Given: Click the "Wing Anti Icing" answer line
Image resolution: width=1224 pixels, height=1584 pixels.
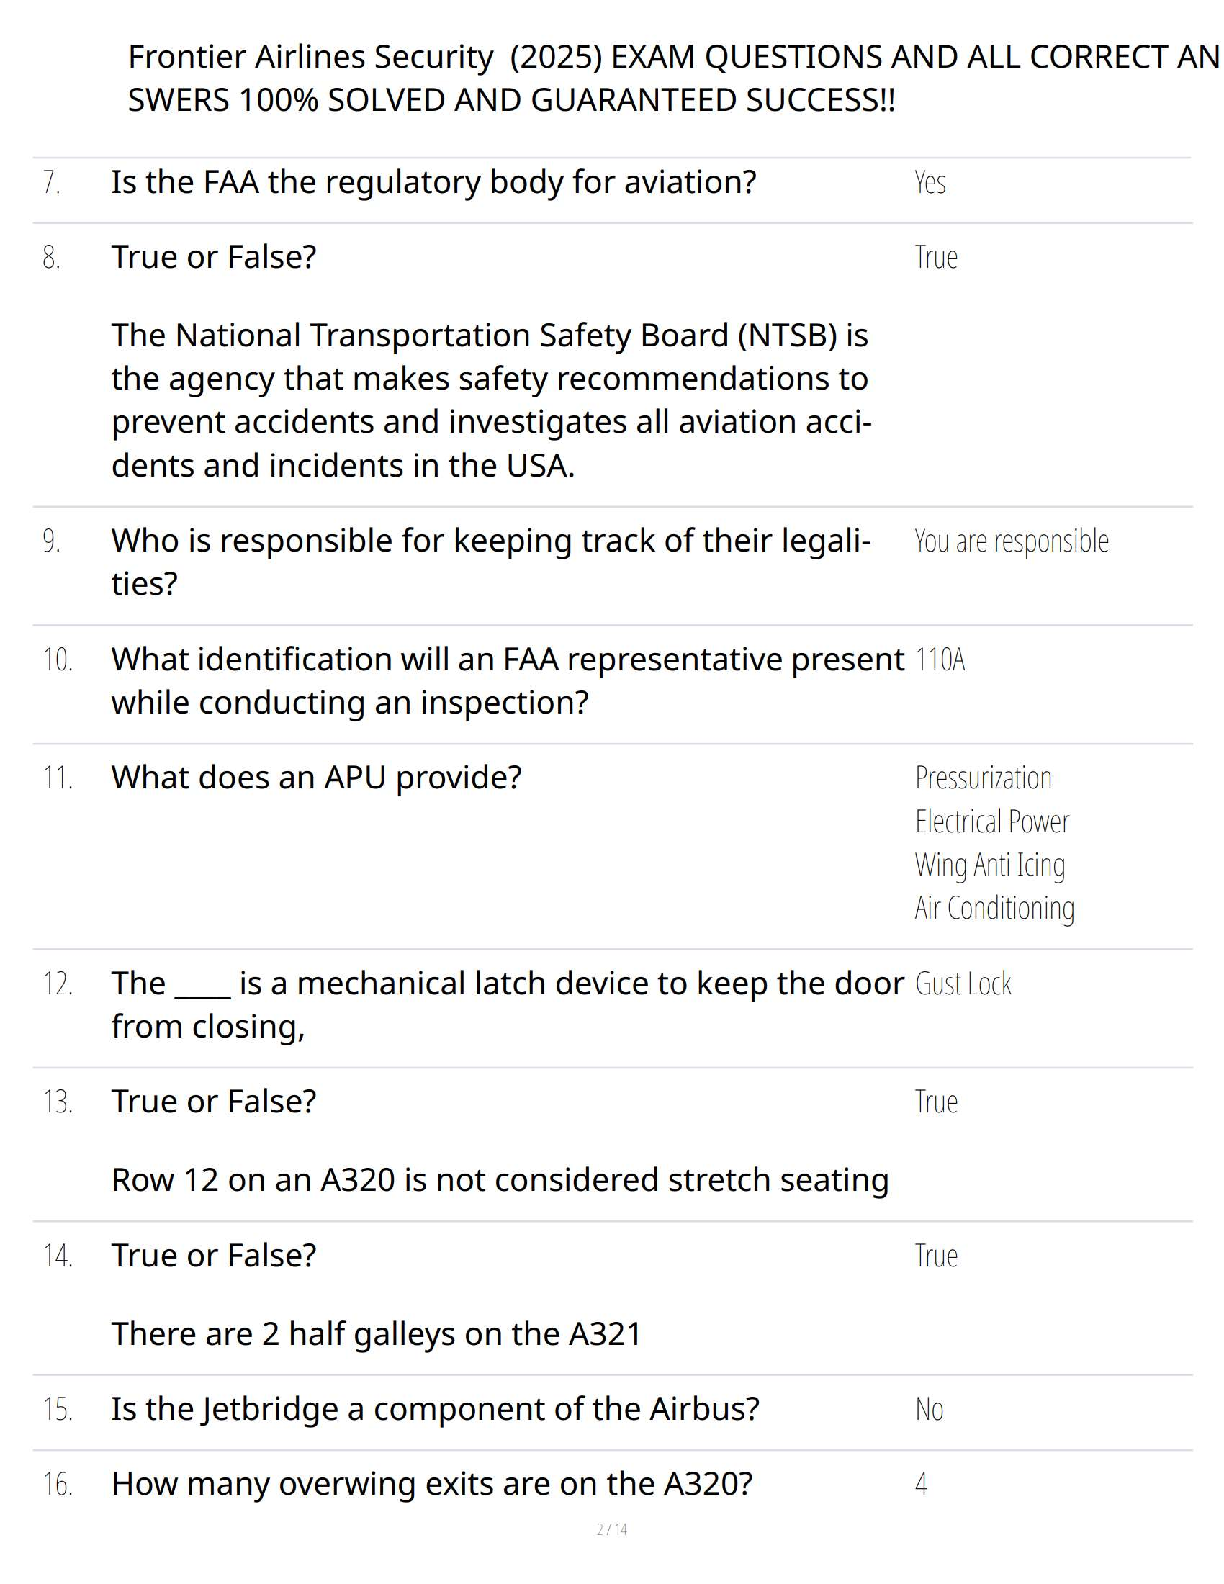Looking at the screenshot, I should 990,865.
